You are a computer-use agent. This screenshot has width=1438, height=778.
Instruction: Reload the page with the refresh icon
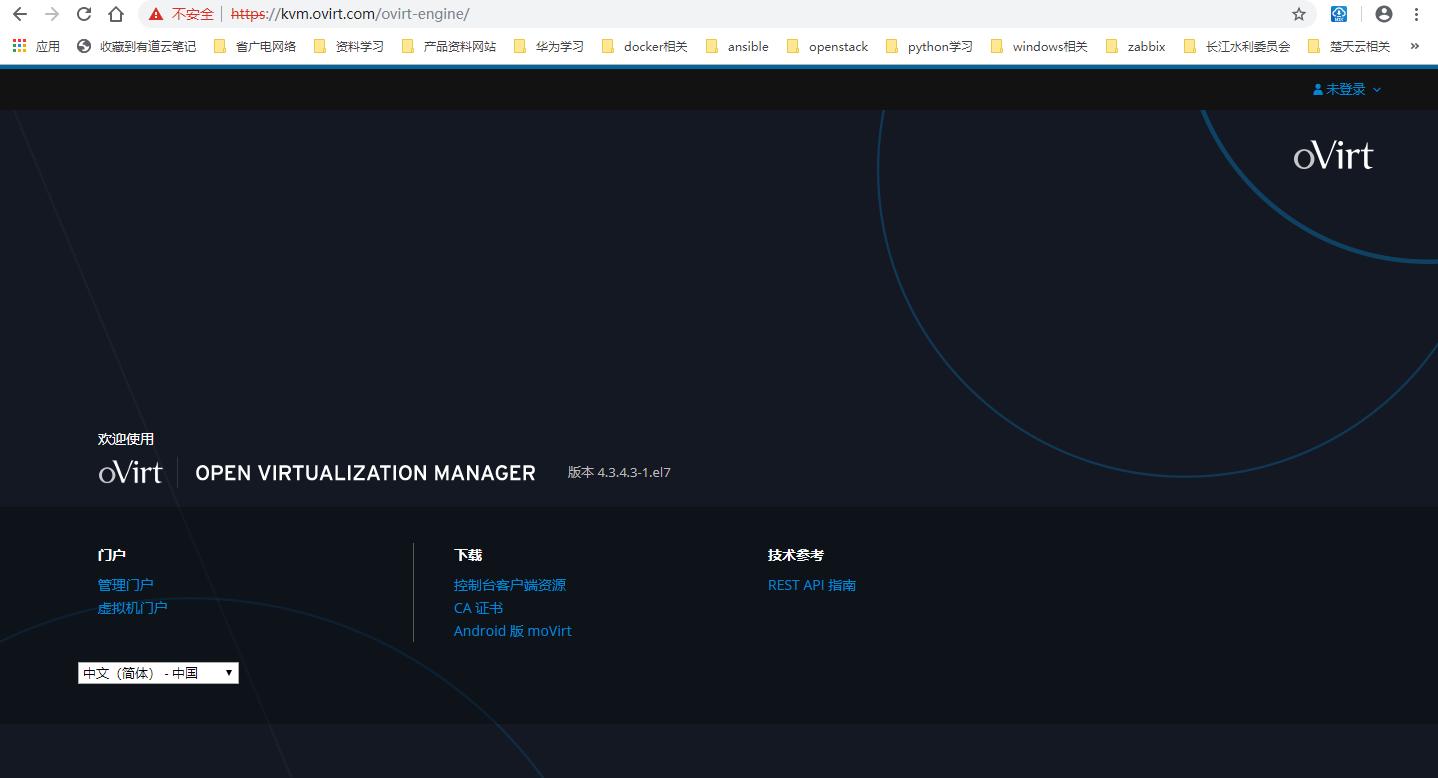pyautogui.click(x=84, y=14)
